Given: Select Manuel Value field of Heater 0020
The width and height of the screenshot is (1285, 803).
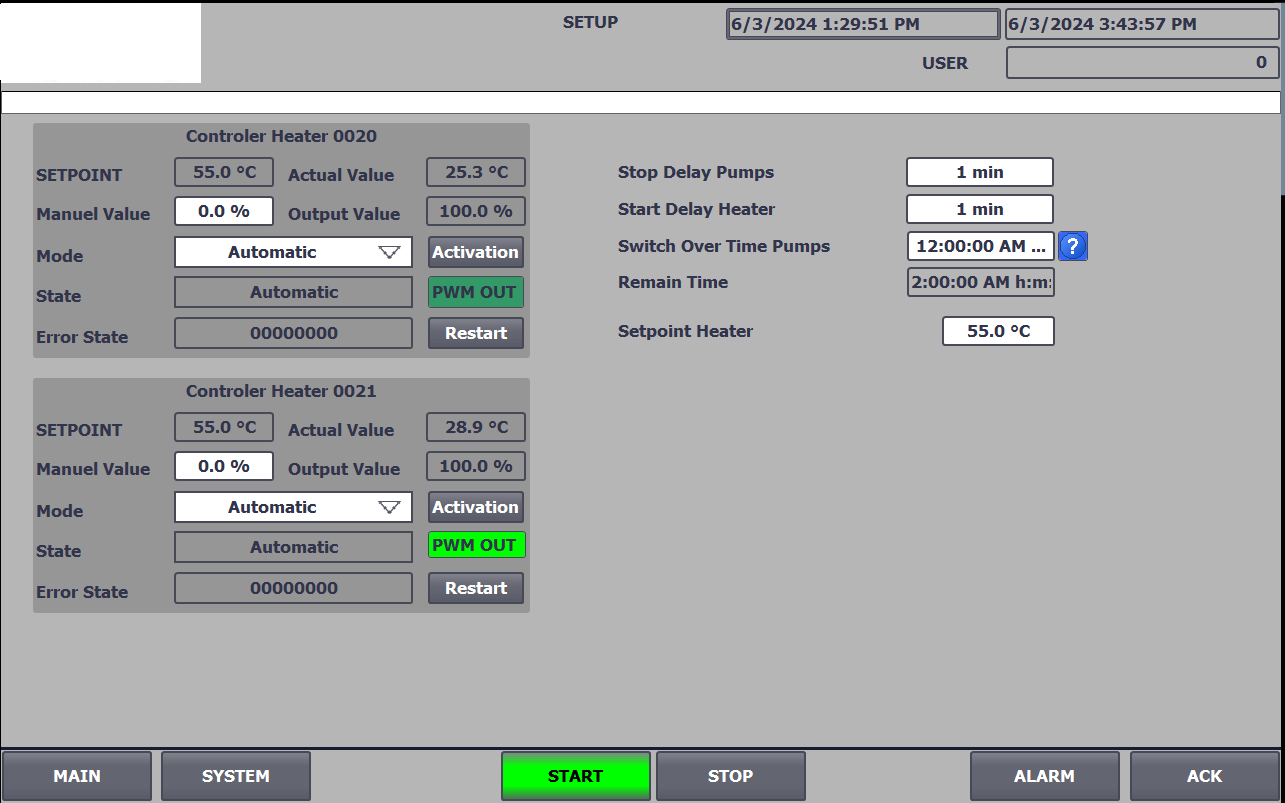Looking at the screenshot, I should pos(224,211).
